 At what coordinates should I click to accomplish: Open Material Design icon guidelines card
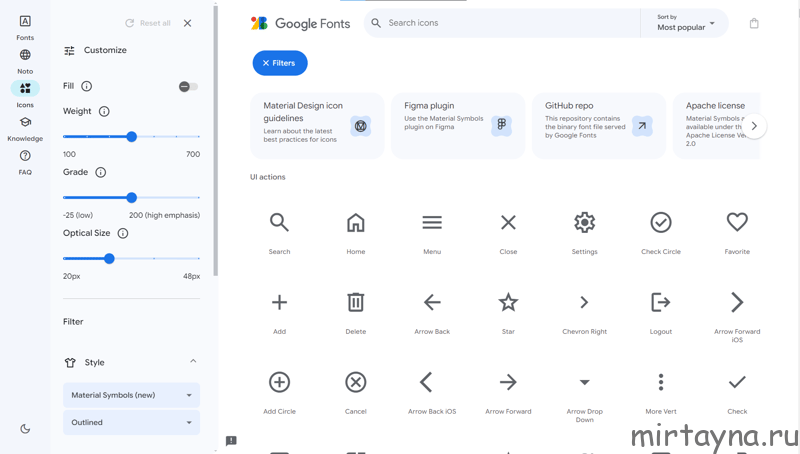click(x=317, y=126)
